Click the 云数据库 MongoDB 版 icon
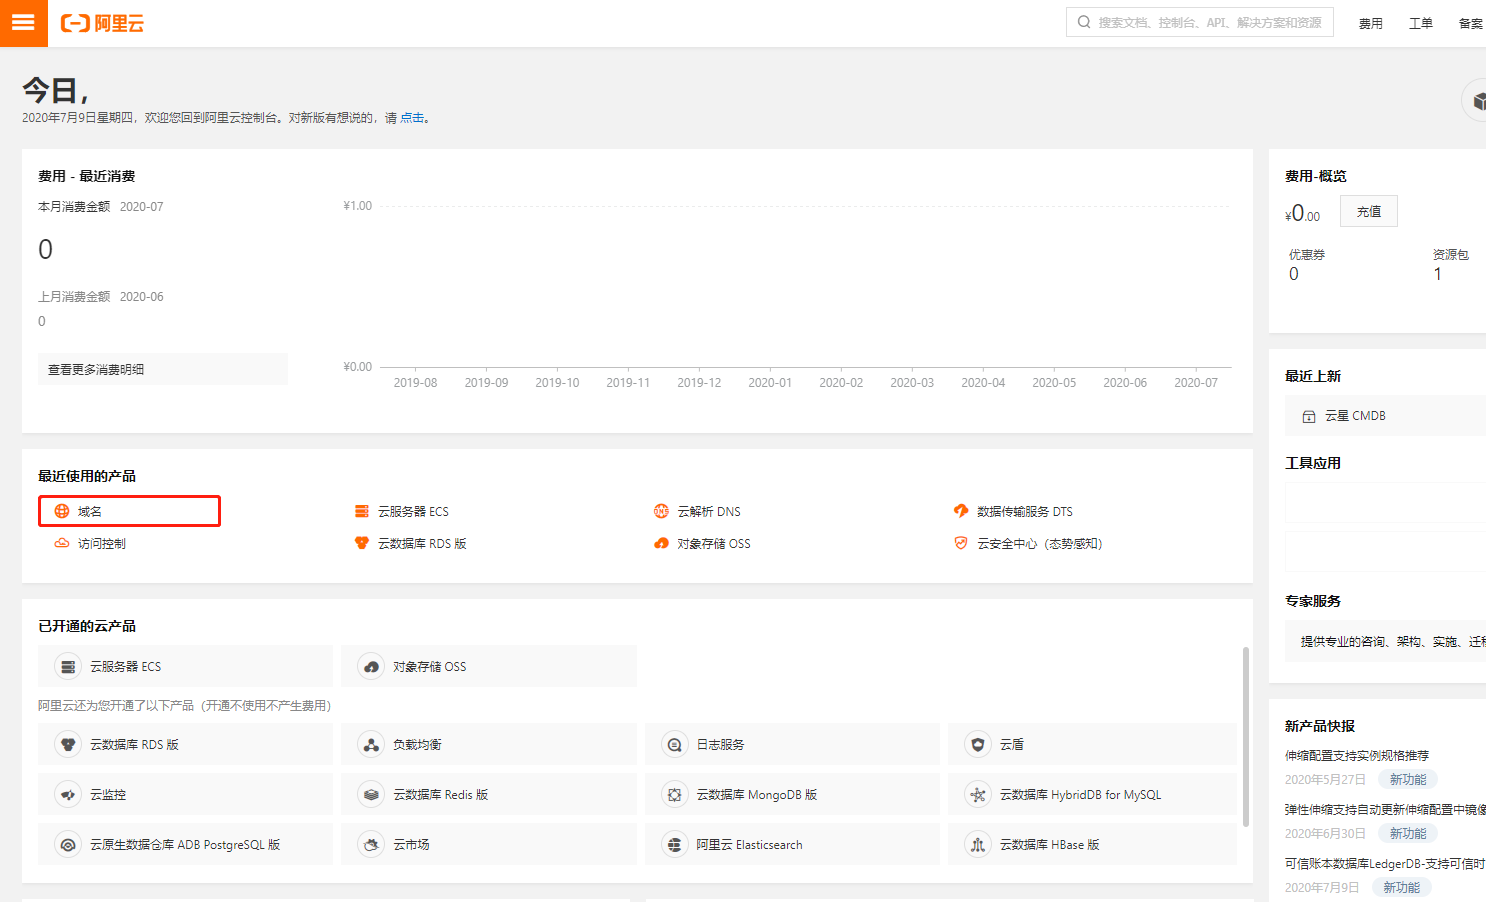 click(675, 794)
